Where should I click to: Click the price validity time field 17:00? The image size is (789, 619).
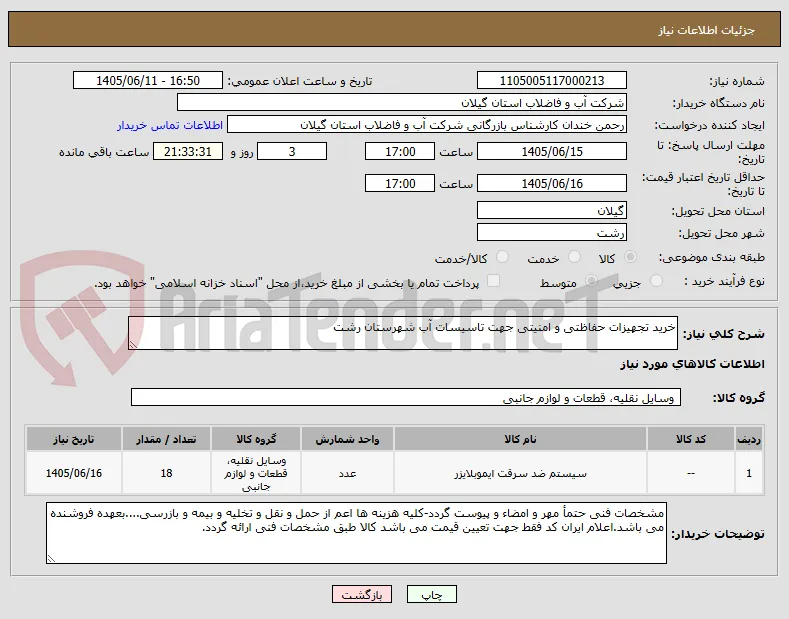[400, 183]
